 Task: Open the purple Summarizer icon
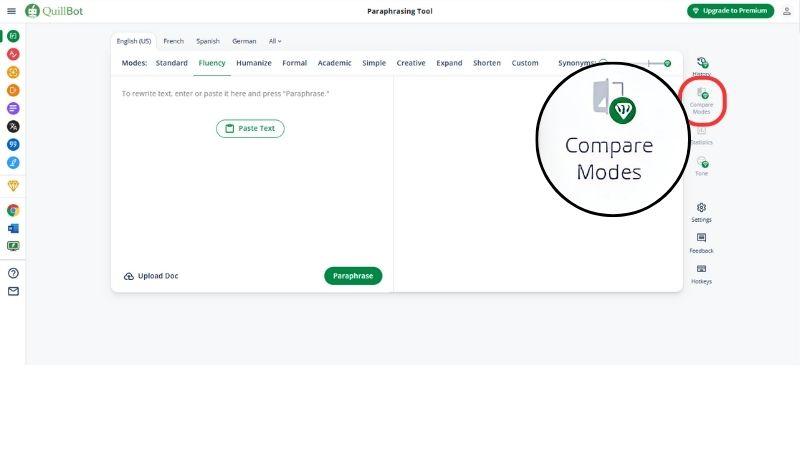click(x=13, y=108)
